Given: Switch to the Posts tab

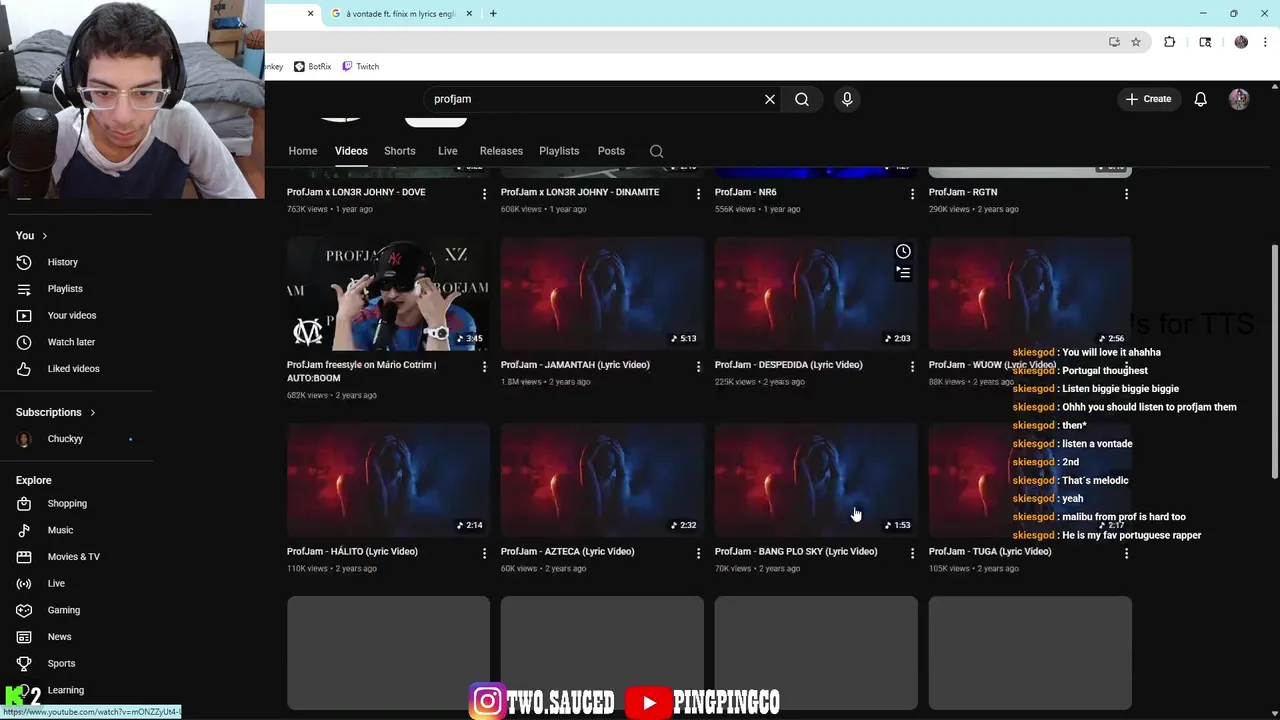Looking at the screenshot, I should click(x=611, y=151).
